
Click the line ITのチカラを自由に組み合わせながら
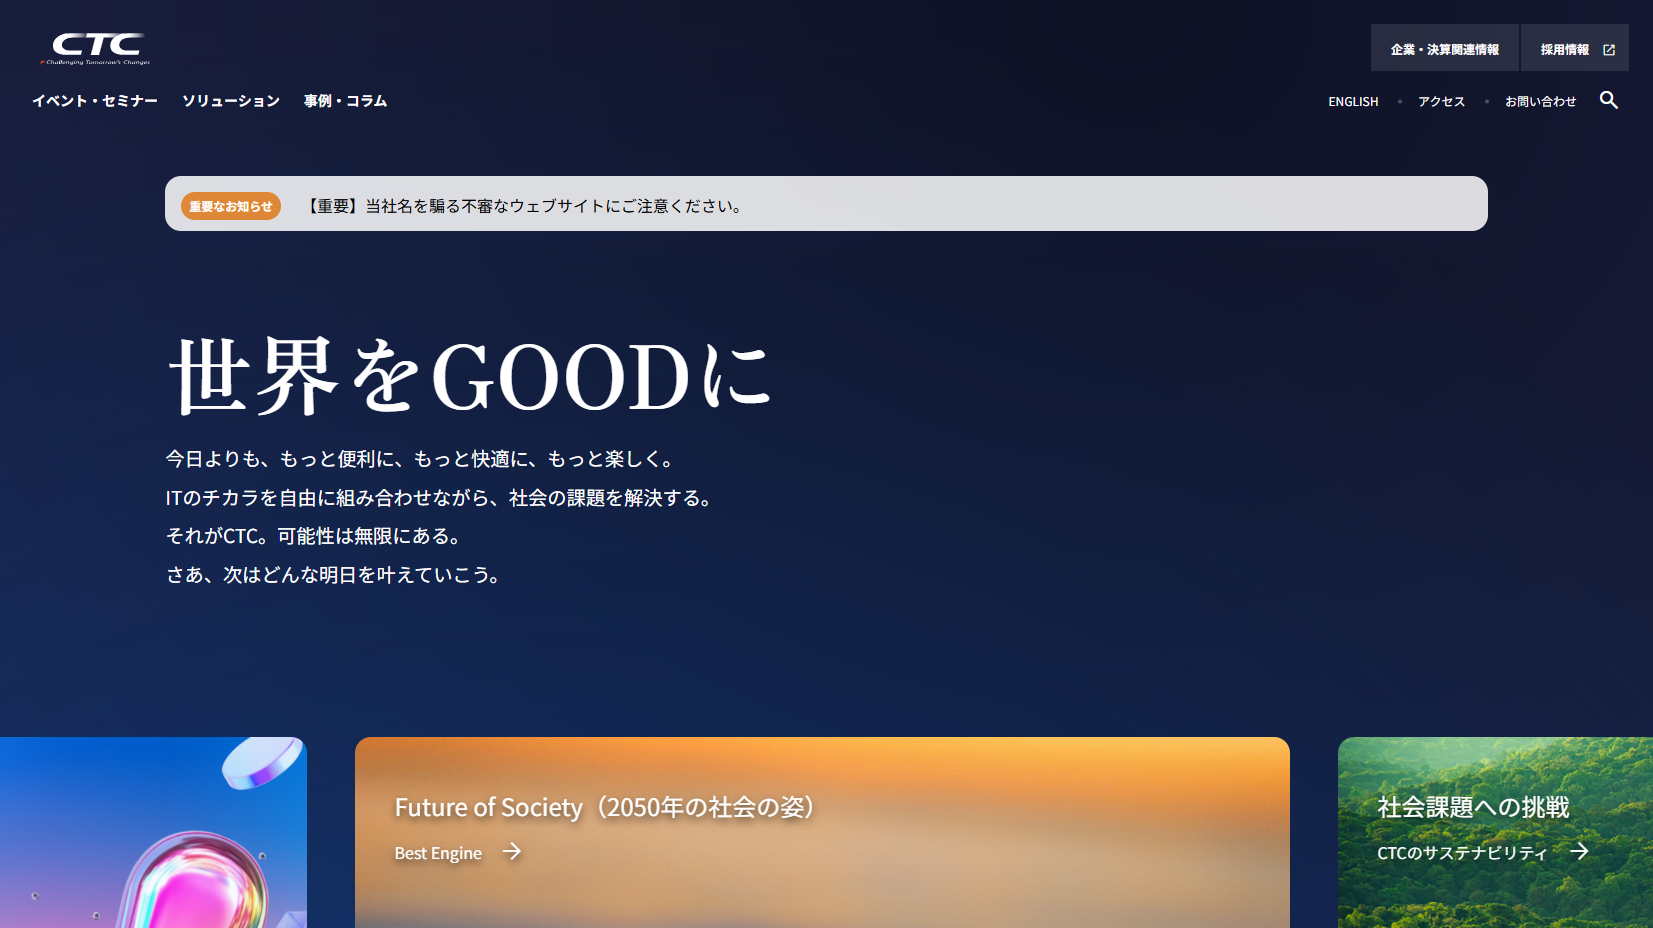441,498
